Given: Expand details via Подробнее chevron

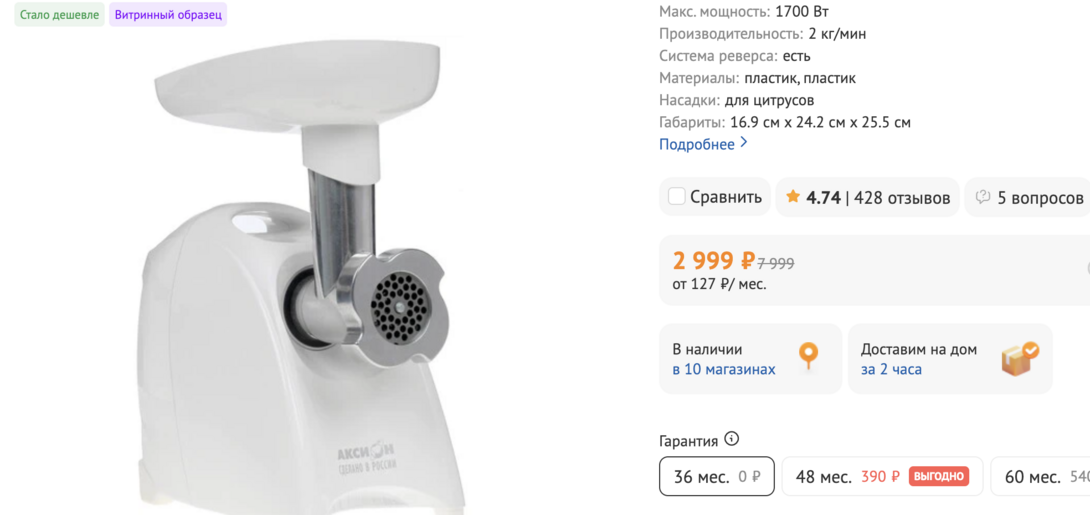Looking at the screenshot, I should click(744, 143).
